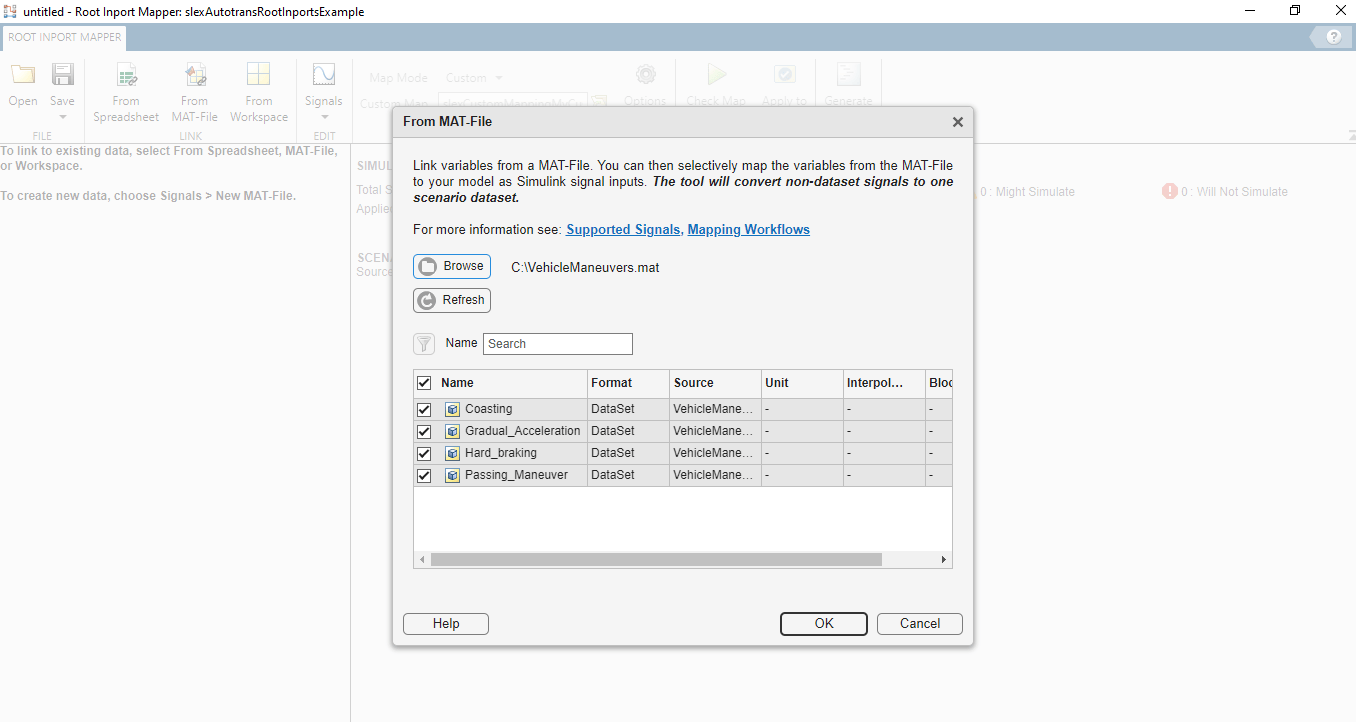
Task: Click the filter funnel icon beside Name
Action: click(424, 344)
